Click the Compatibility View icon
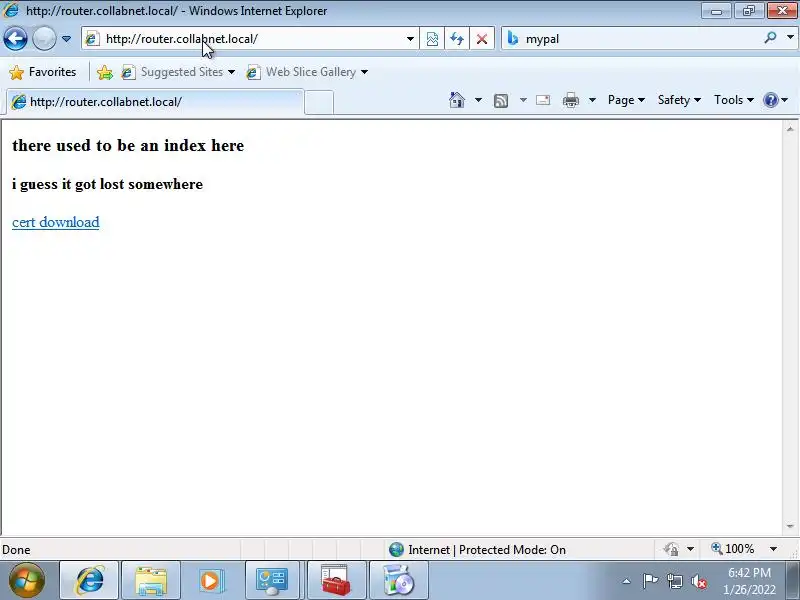800x600 pixels. pos(432,39)
